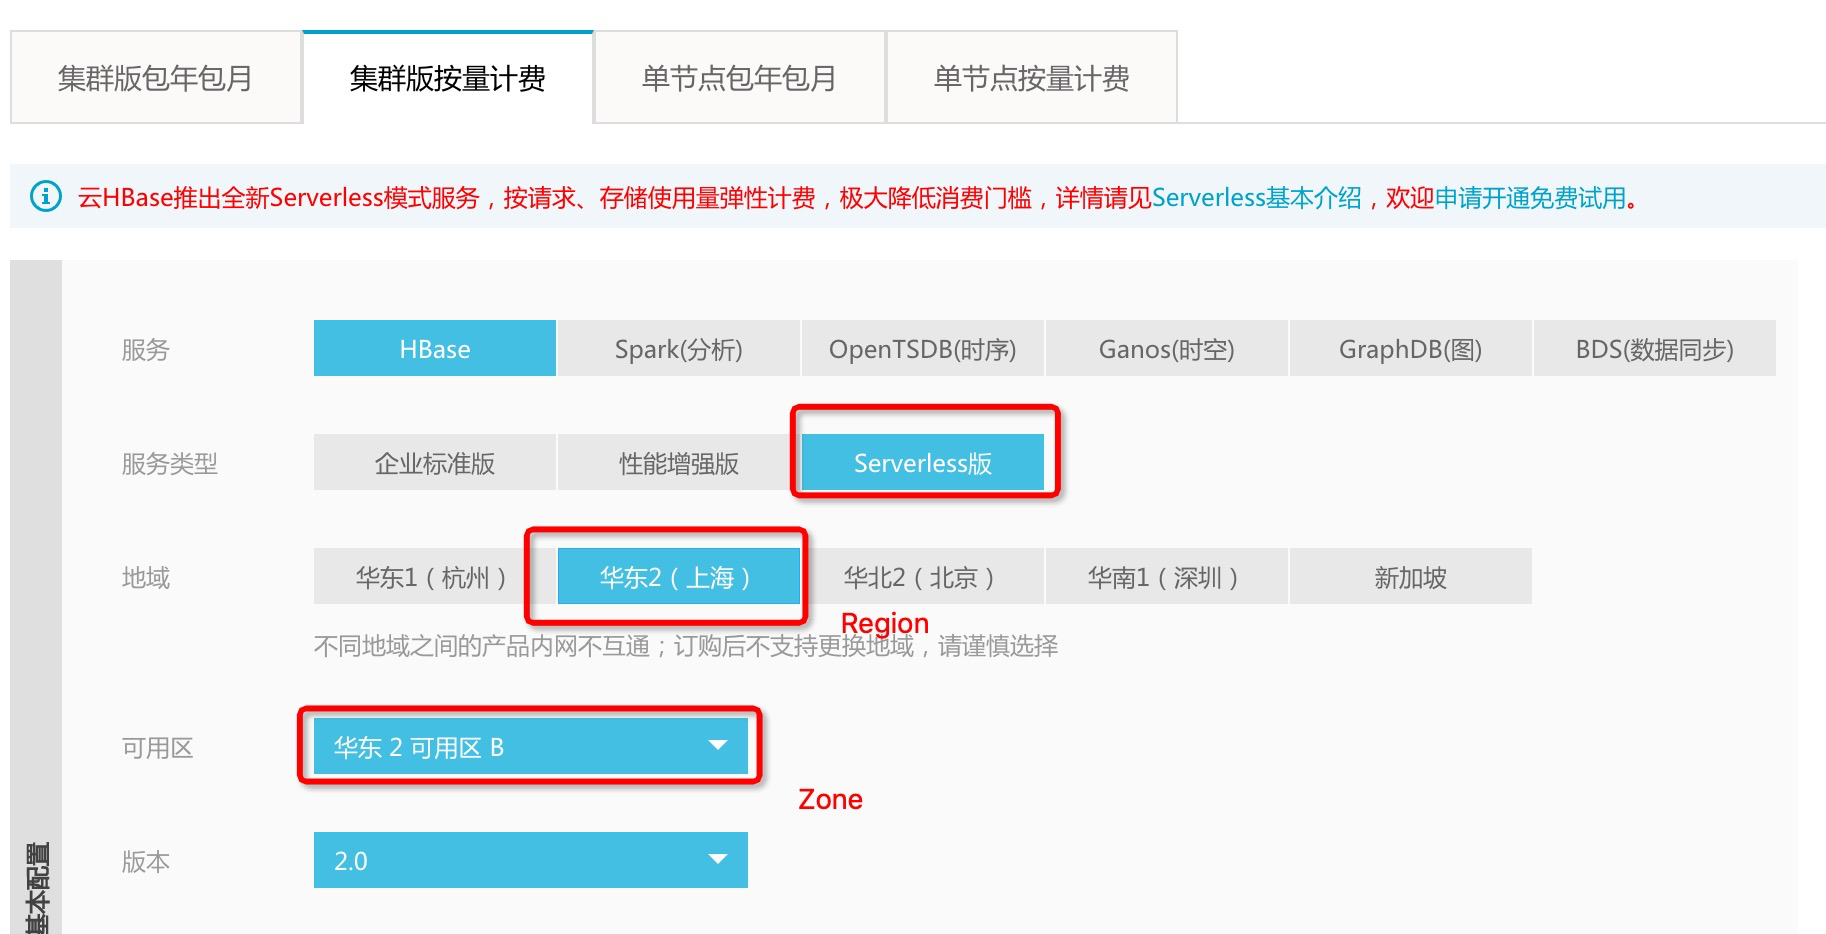This screenshot has height=934, width=1826.
Task: Switch to 集群版包年包月 tab
Action: coord(156,78)
